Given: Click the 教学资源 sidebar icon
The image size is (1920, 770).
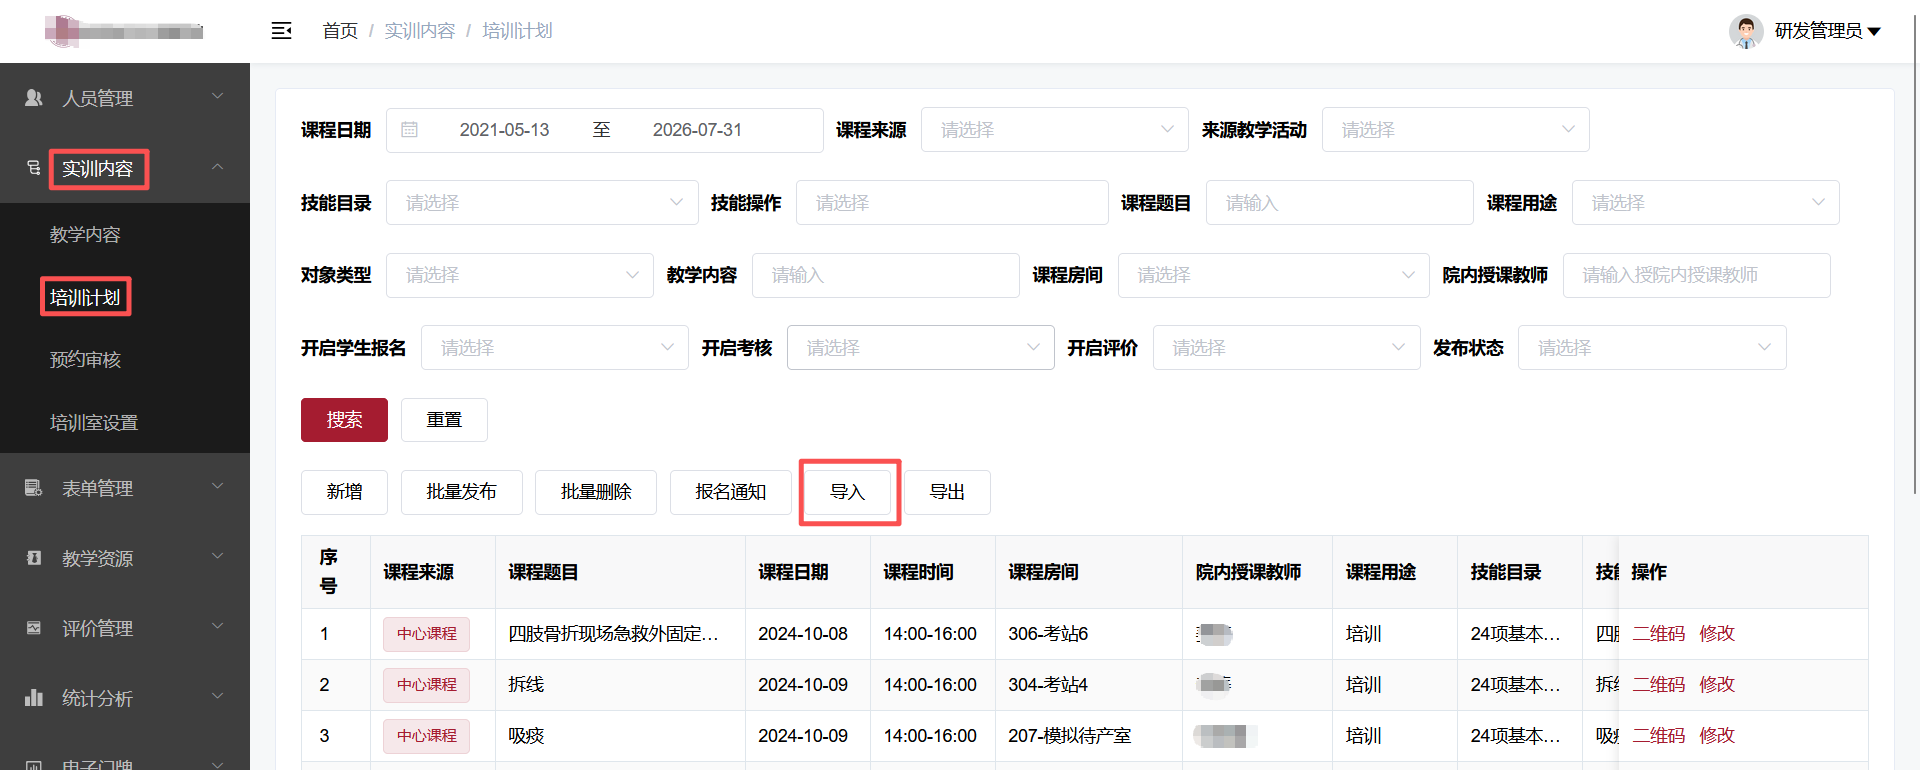Looking at the screenshot, I should pos(34,558).
